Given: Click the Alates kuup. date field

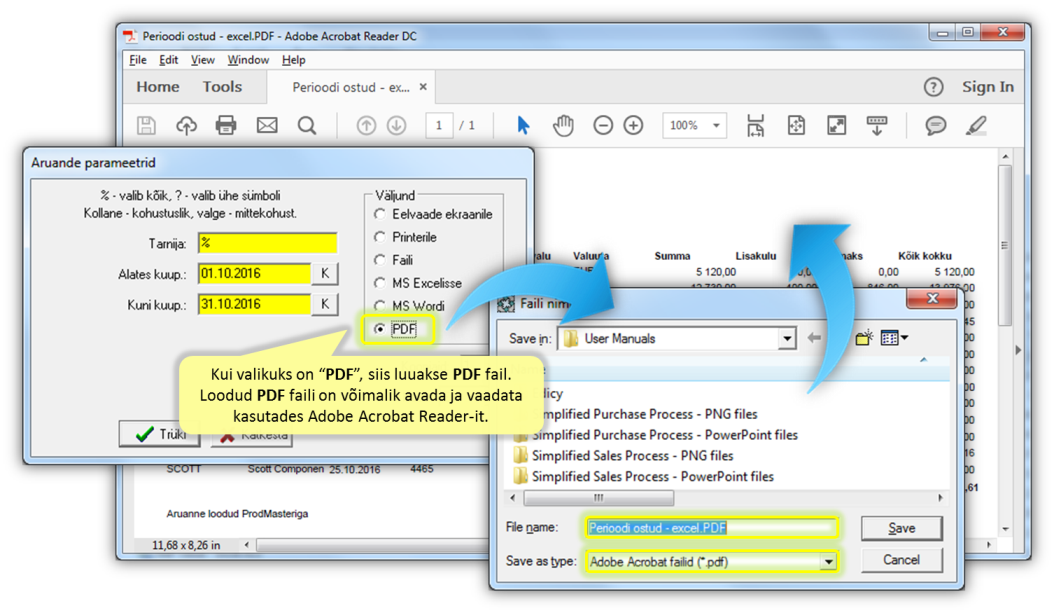Looking at the screenshot, I should point(255,274).
